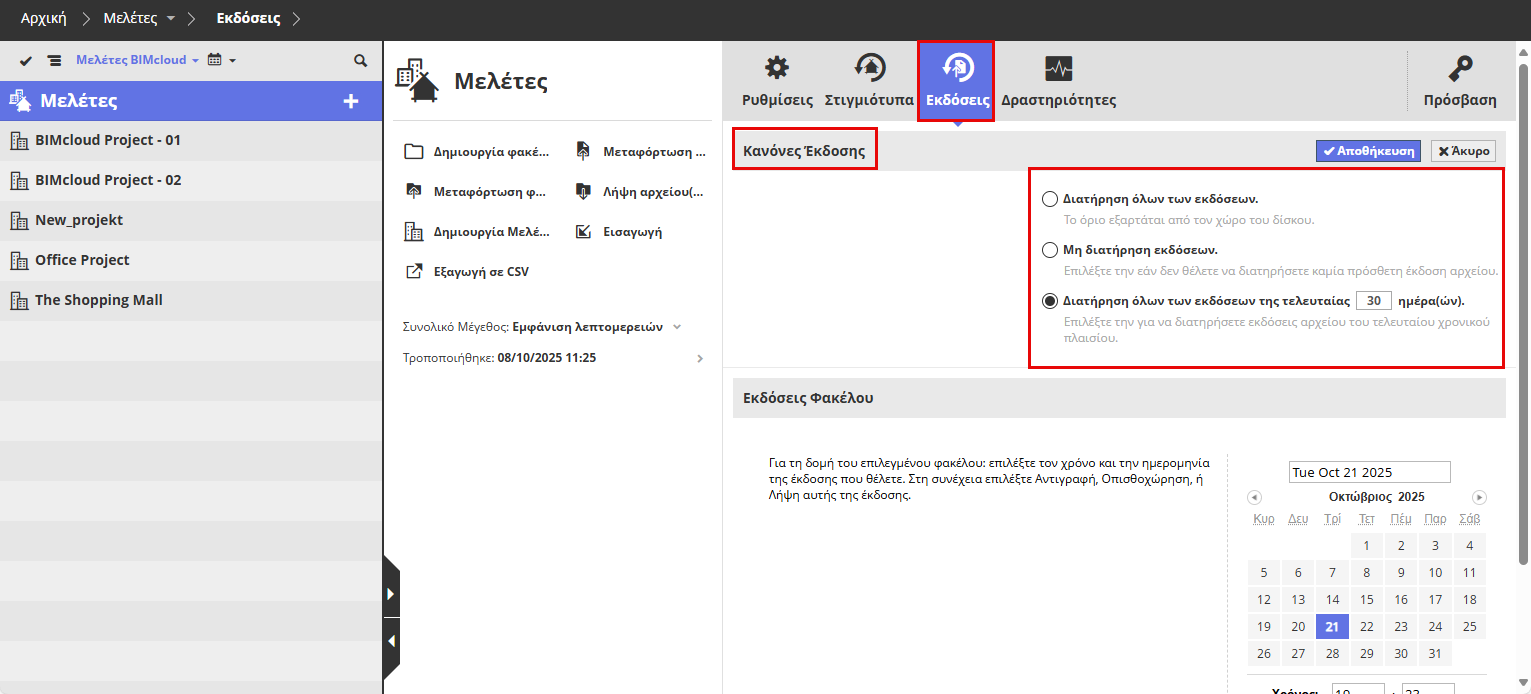Click the plus icon to add to Μελέτες
This screenshot has width=1531, height=694.
(350, 101)
